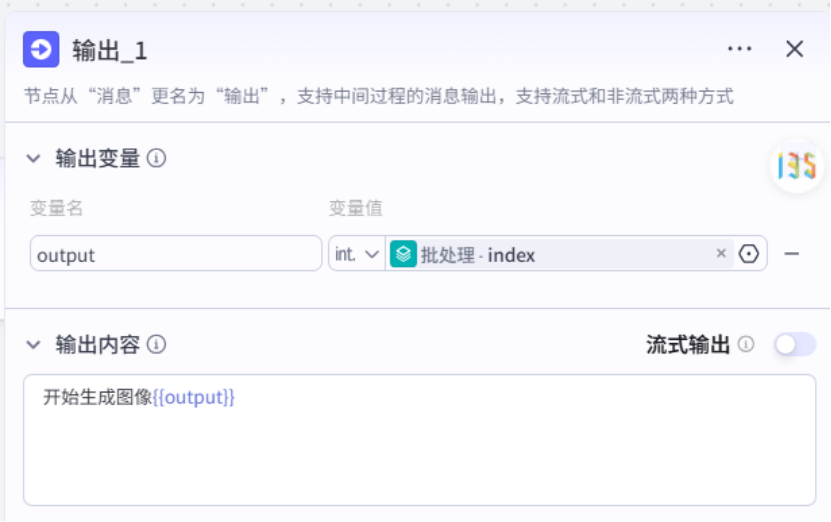
Task: Open variable selector hexagon icon
Action: pyautogui.click(x=748, y=254)
